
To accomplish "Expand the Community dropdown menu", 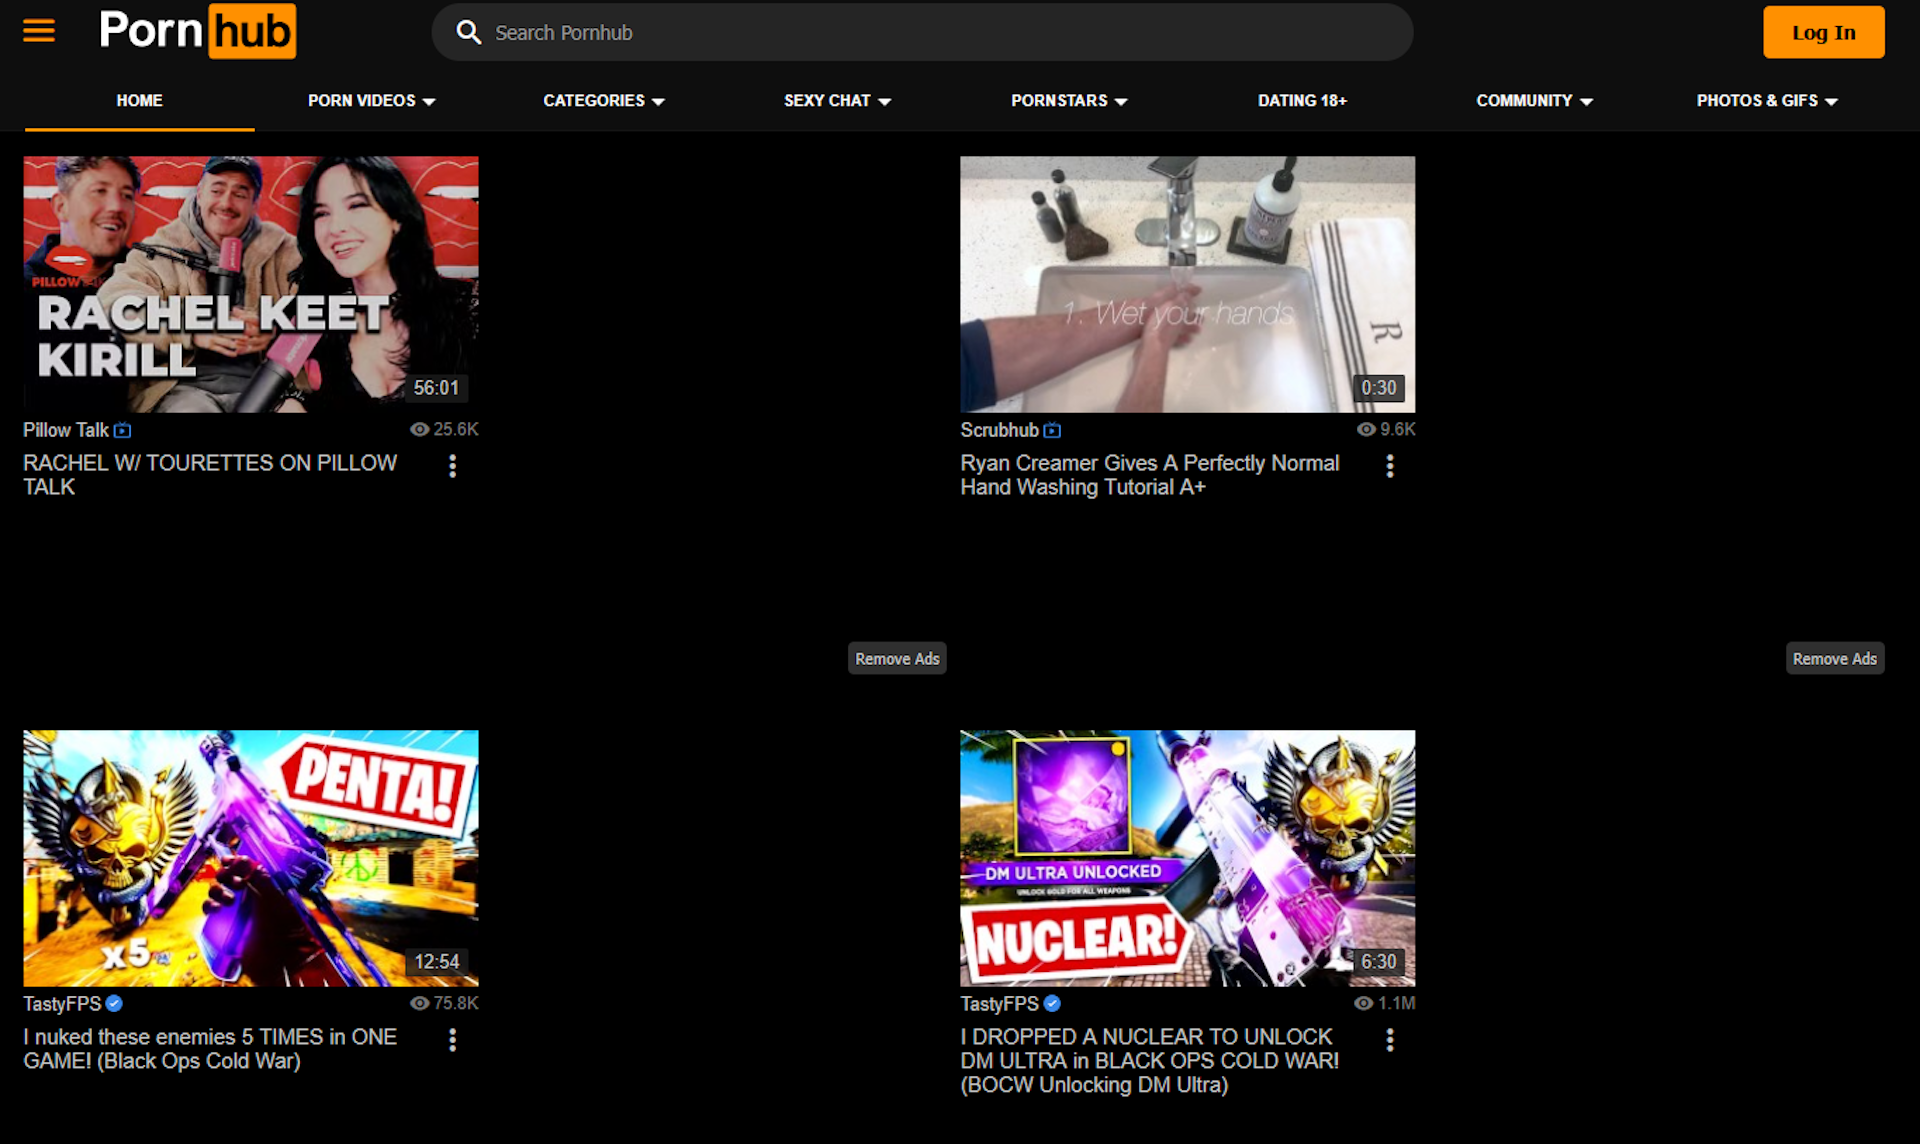I will pyautogui.click(x=1533, y=101).
